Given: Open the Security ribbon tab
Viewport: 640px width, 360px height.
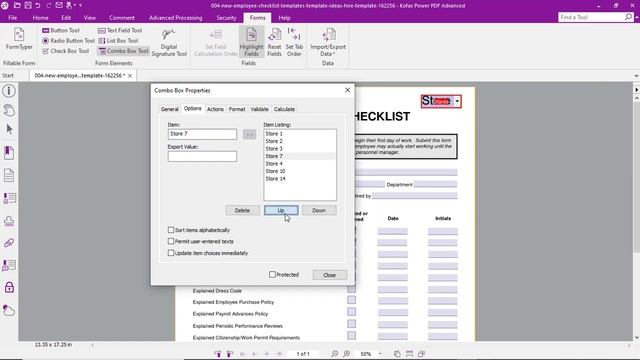Looking at the screenshot, I should (226, 18).
